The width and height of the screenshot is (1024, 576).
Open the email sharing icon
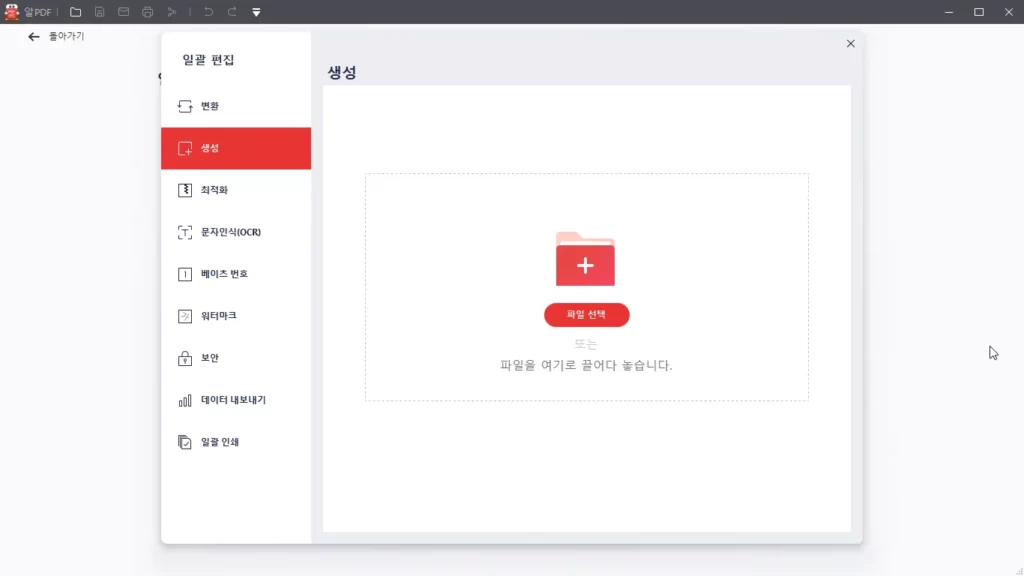click(124, 12)
